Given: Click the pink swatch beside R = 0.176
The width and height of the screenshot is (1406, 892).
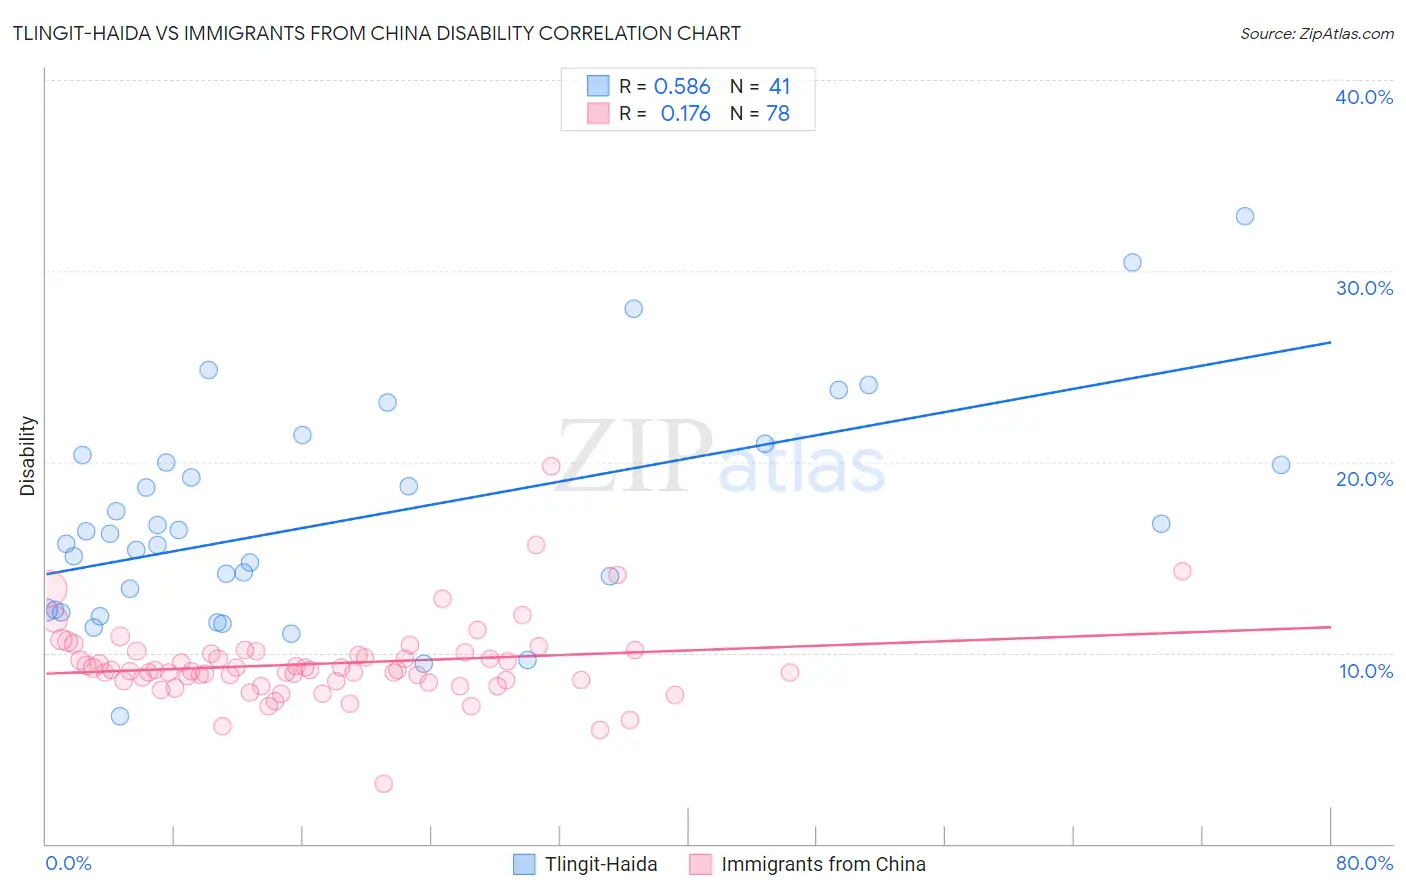Looking at the screenshot, I should [x=598, y=113].
